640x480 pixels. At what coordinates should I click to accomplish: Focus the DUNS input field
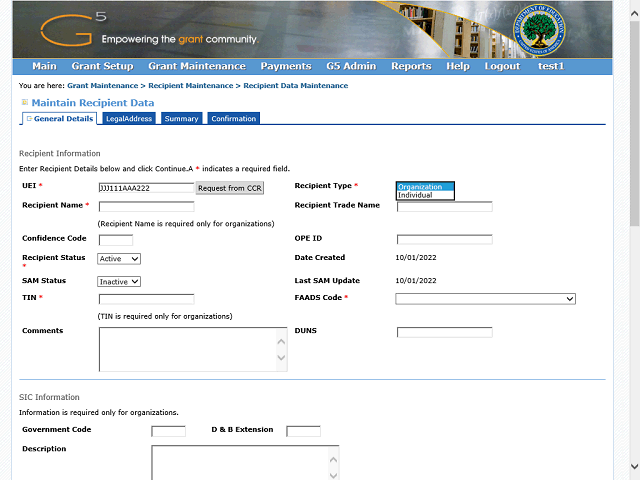tap(444, 332)
